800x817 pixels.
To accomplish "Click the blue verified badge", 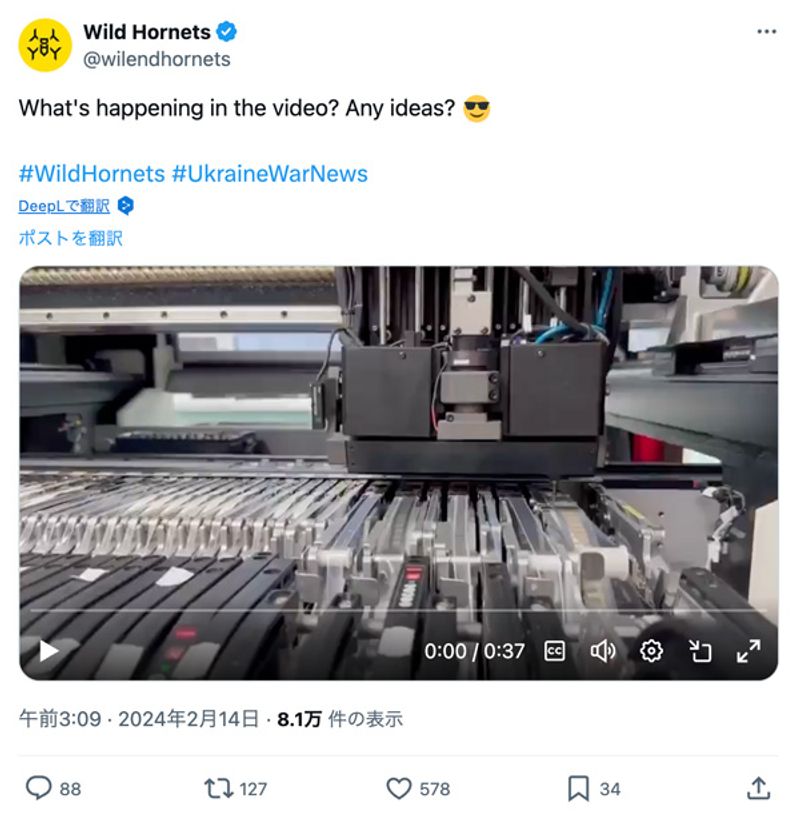I will click(227, 33).
